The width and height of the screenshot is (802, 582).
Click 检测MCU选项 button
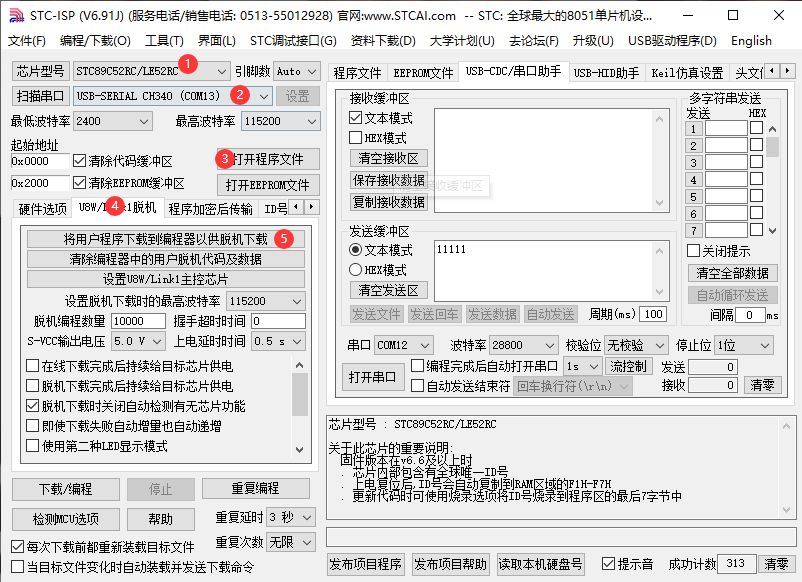pyautogui.click(x=65, y=519)
